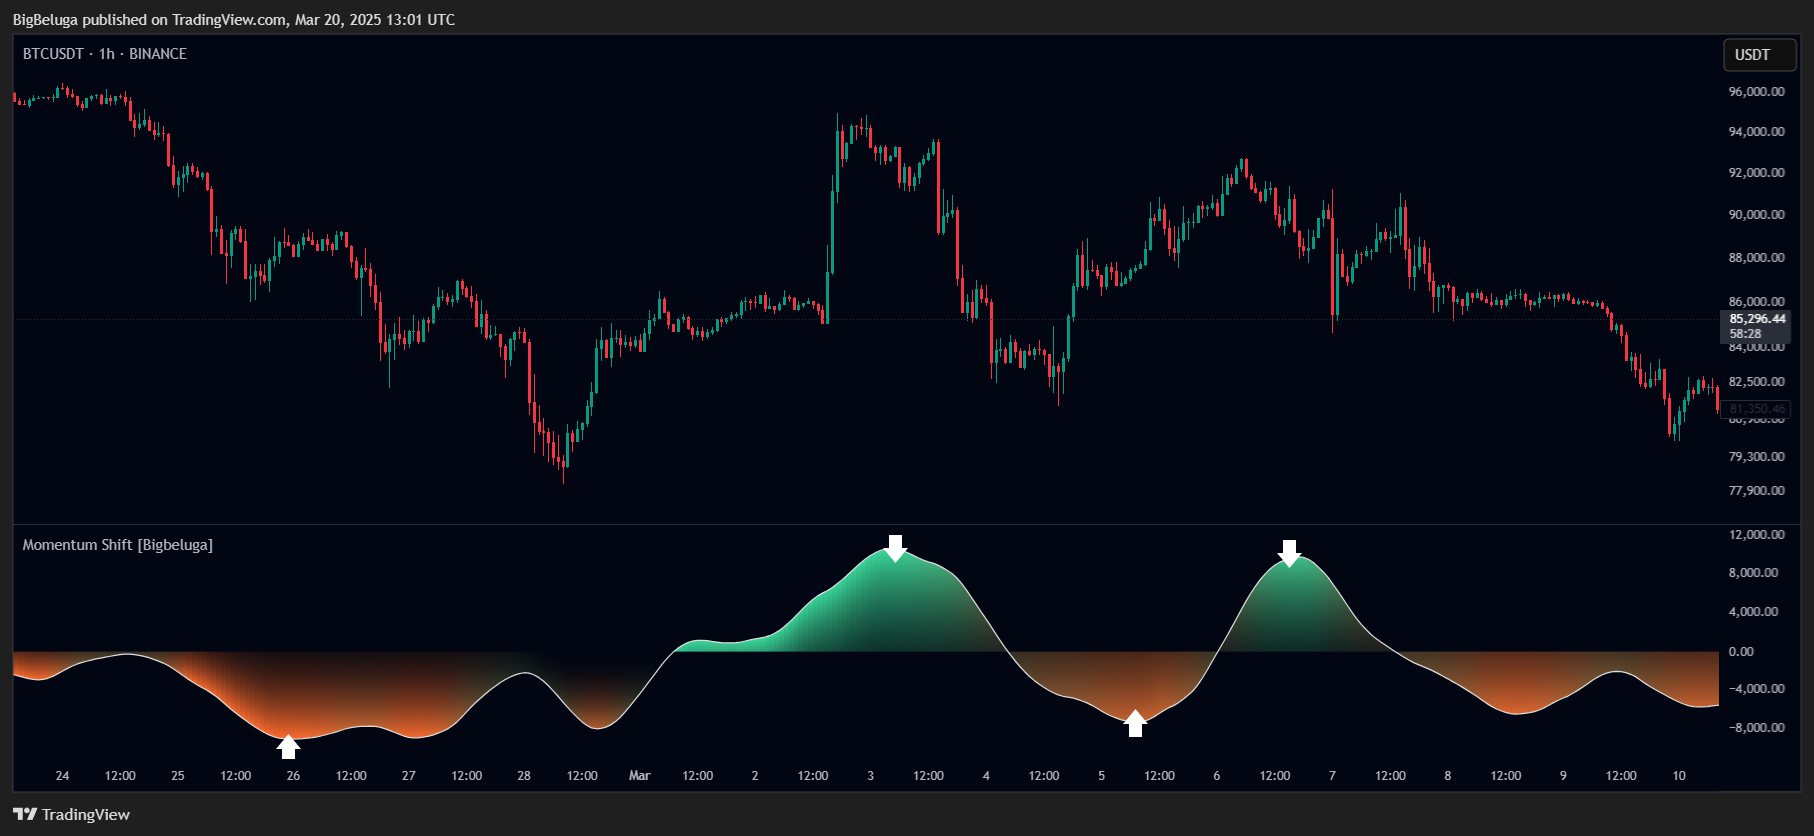Click the 58:28 countdown under current price
Viewport: 1814px width, 836px height.
1746,334
